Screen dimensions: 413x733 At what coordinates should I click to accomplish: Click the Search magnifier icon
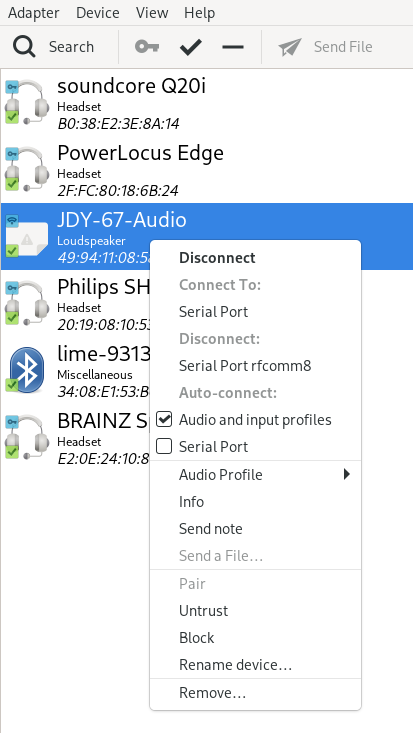24,47
